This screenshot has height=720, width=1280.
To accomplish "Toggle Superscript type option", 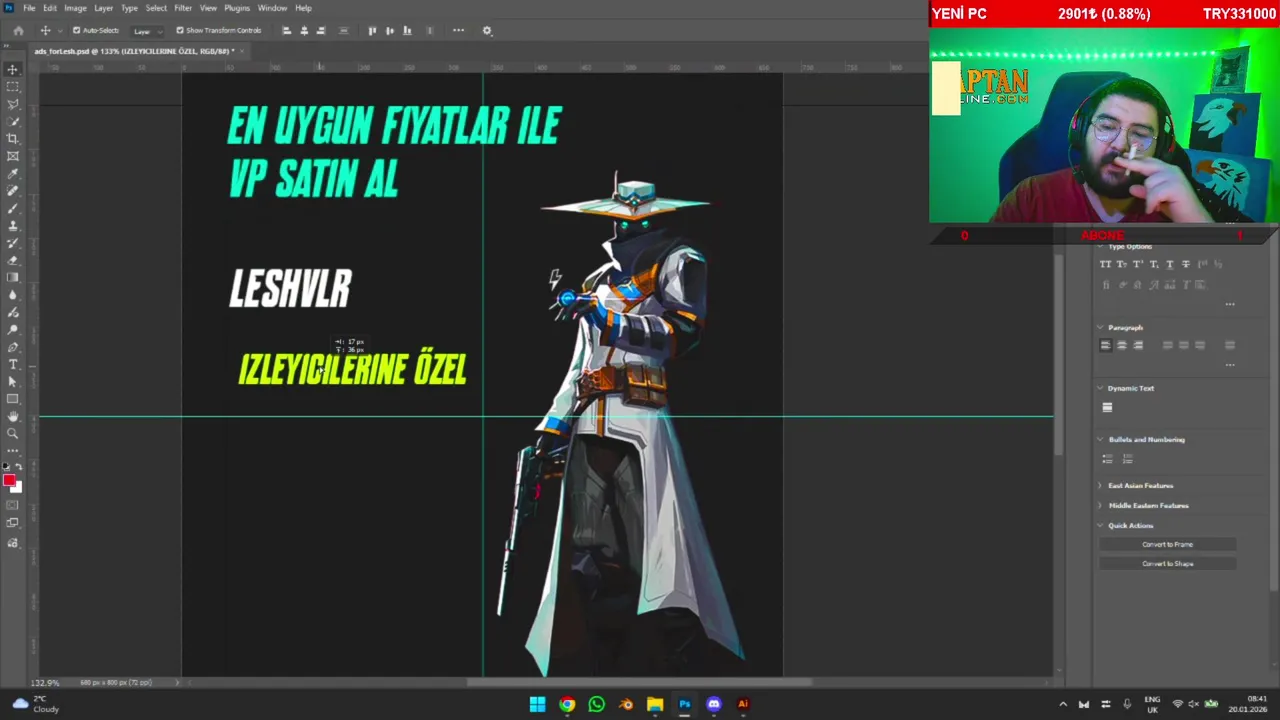I will (1138, 264).
